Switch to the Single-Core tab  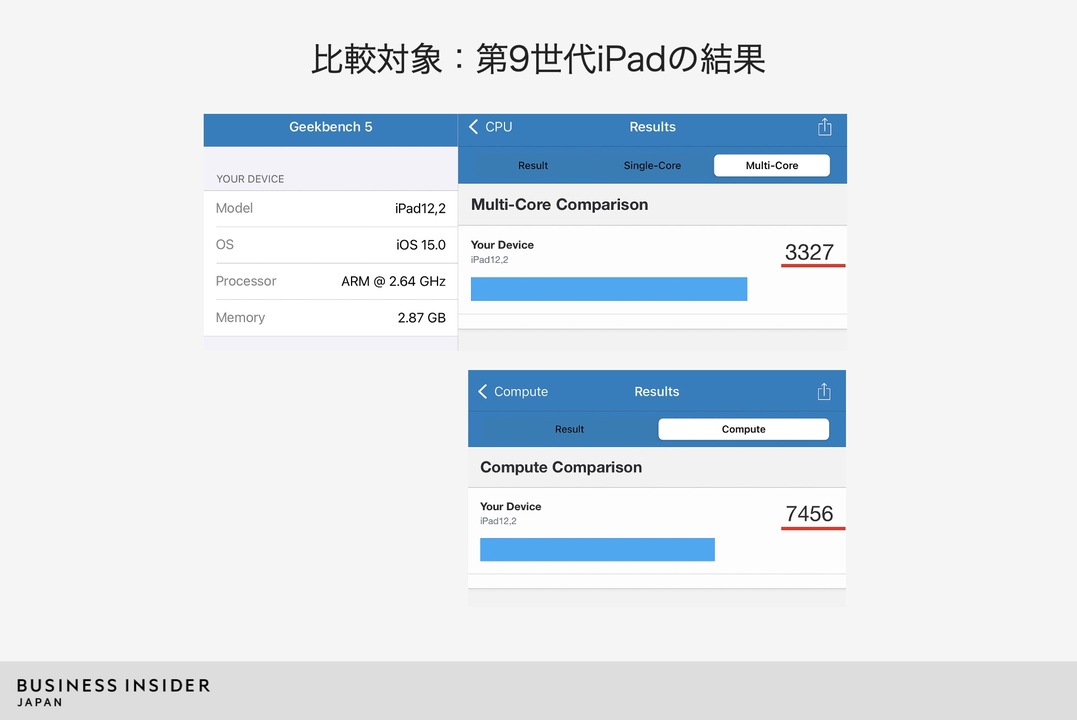pyautogui.click(x=652, y=166)
